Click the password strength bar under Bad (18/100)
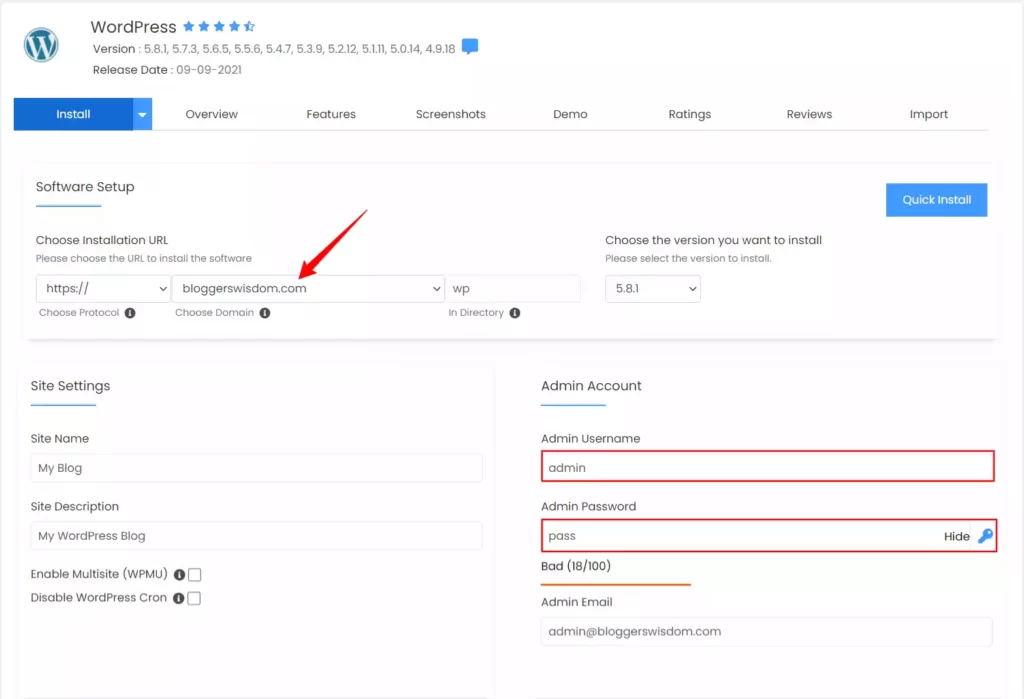Screen dimensions: 1024x699 (616, 584)
